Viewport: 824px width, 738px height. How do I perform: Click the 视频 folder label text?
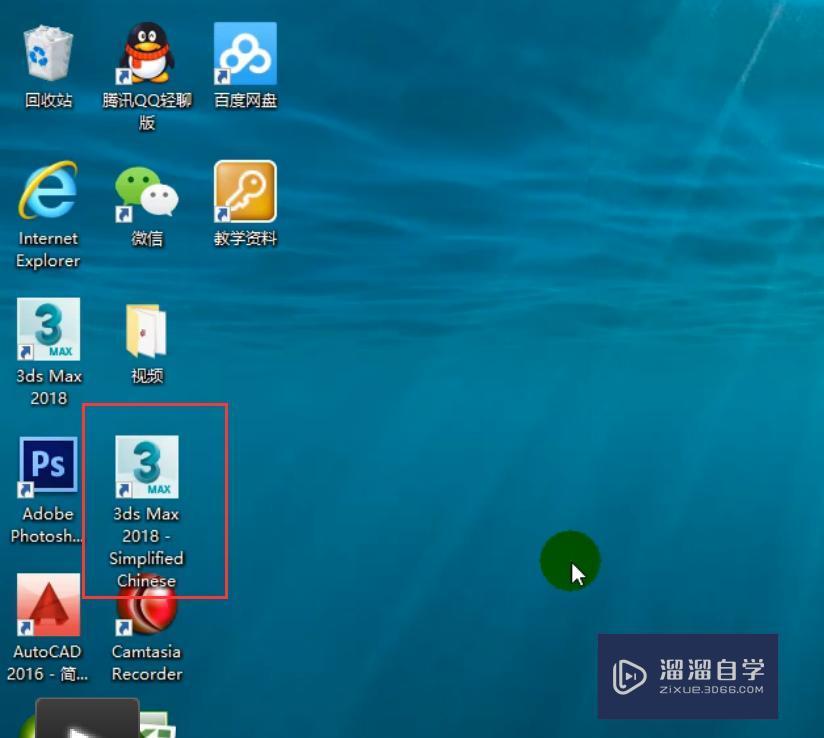[147, 376]
